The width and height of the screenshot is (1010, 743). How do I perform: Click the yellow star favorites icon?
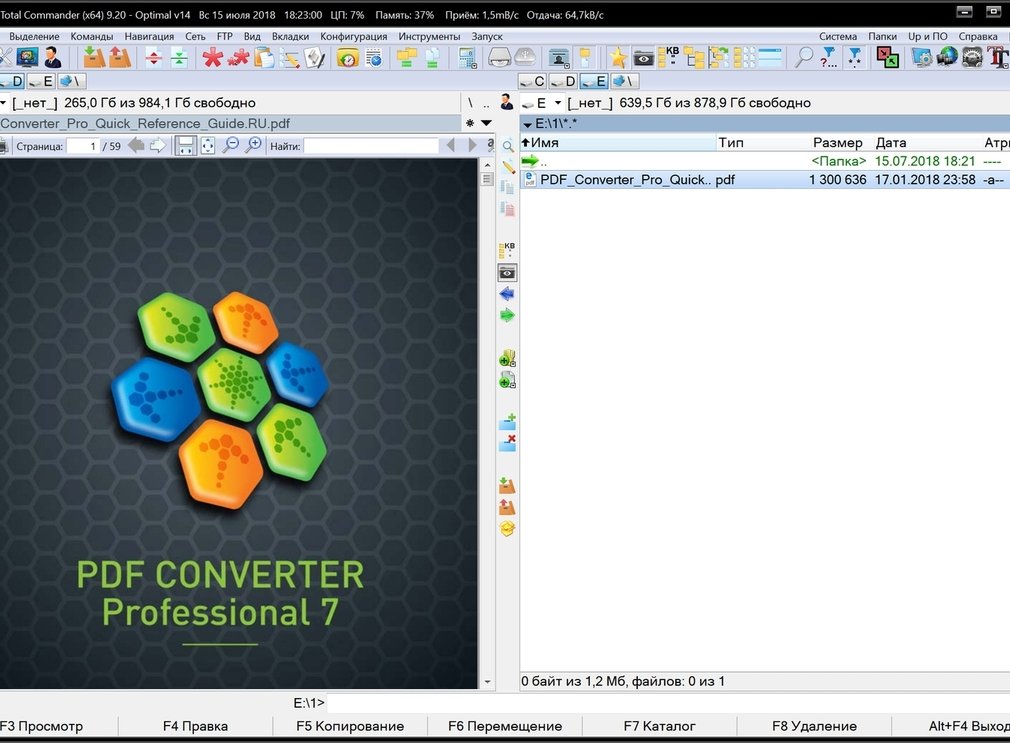(x=618, y=58)
